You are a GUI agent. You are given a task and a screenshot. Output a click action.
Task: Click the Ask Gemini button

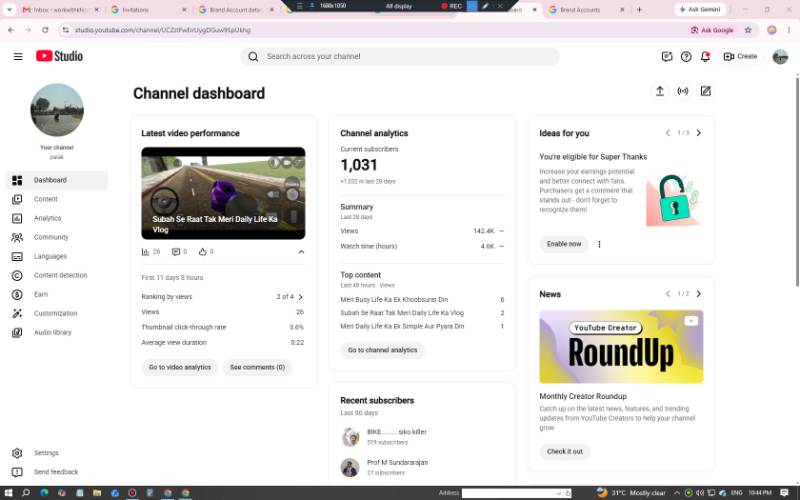(700, 9)
